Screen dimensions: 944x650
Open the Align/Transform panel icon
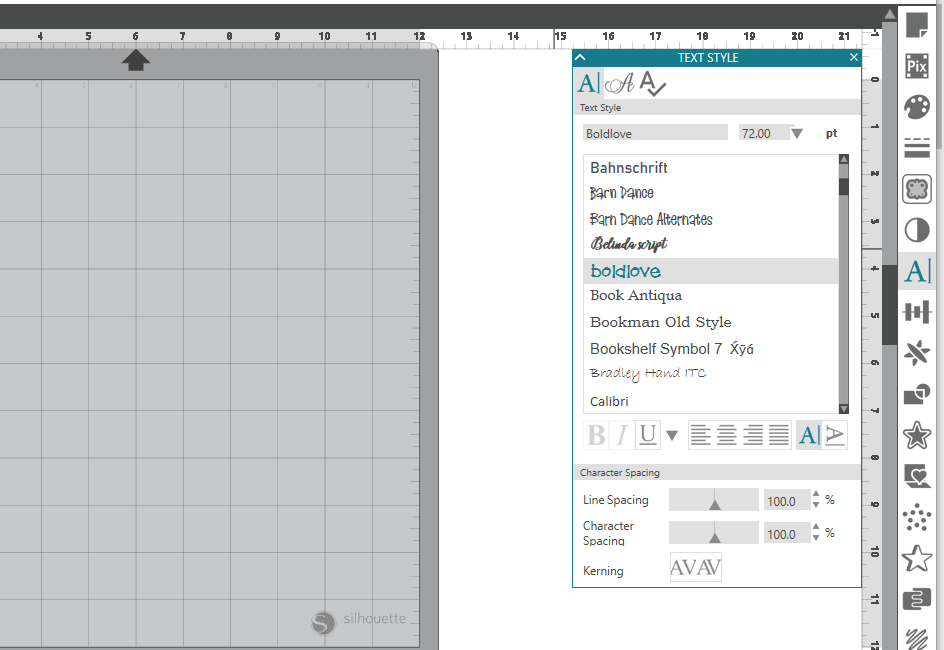917,312
